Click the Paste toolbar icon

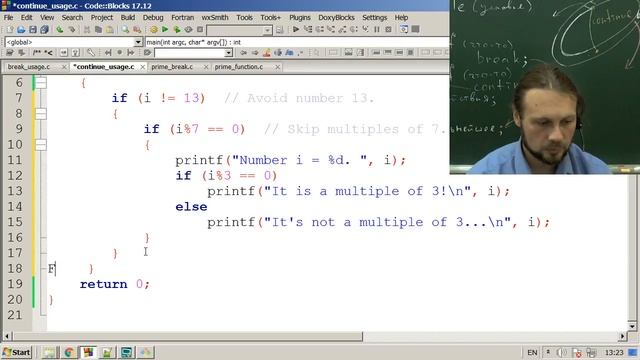pos(110,29)
